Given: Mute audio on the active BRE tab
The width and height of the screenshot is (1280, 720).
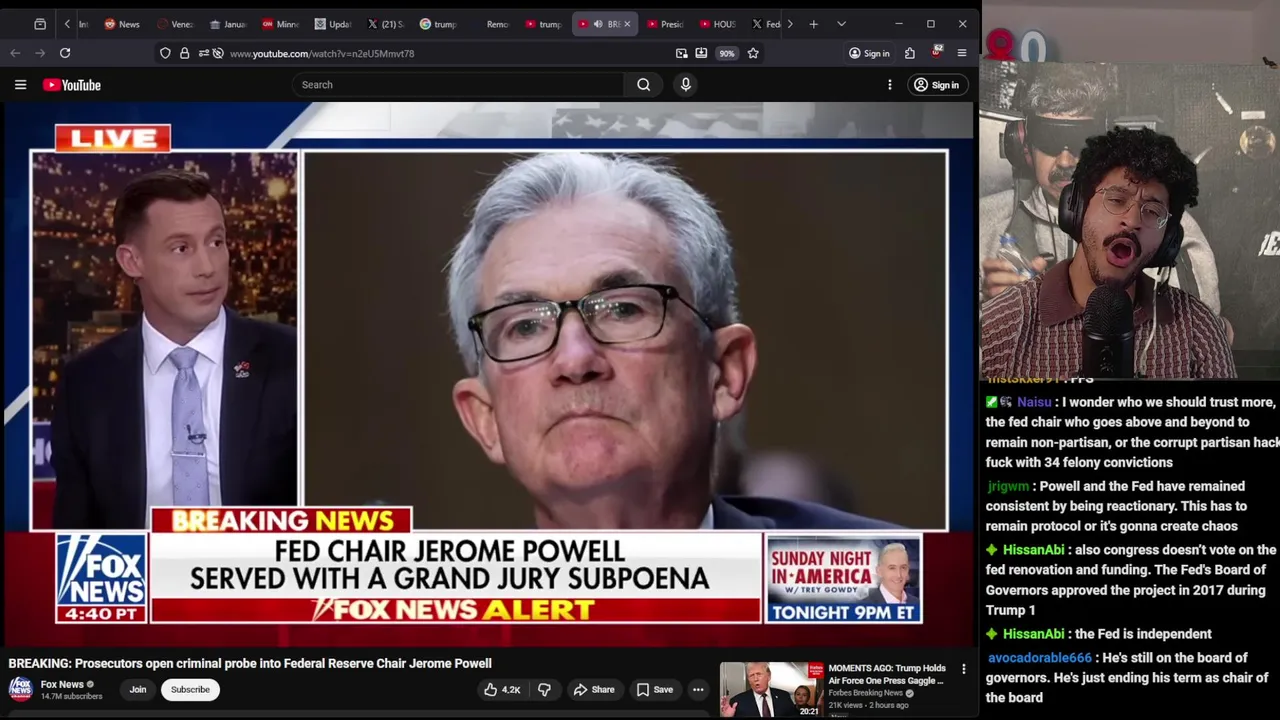Looking at the screenshot, I should [x=599, y=24].
